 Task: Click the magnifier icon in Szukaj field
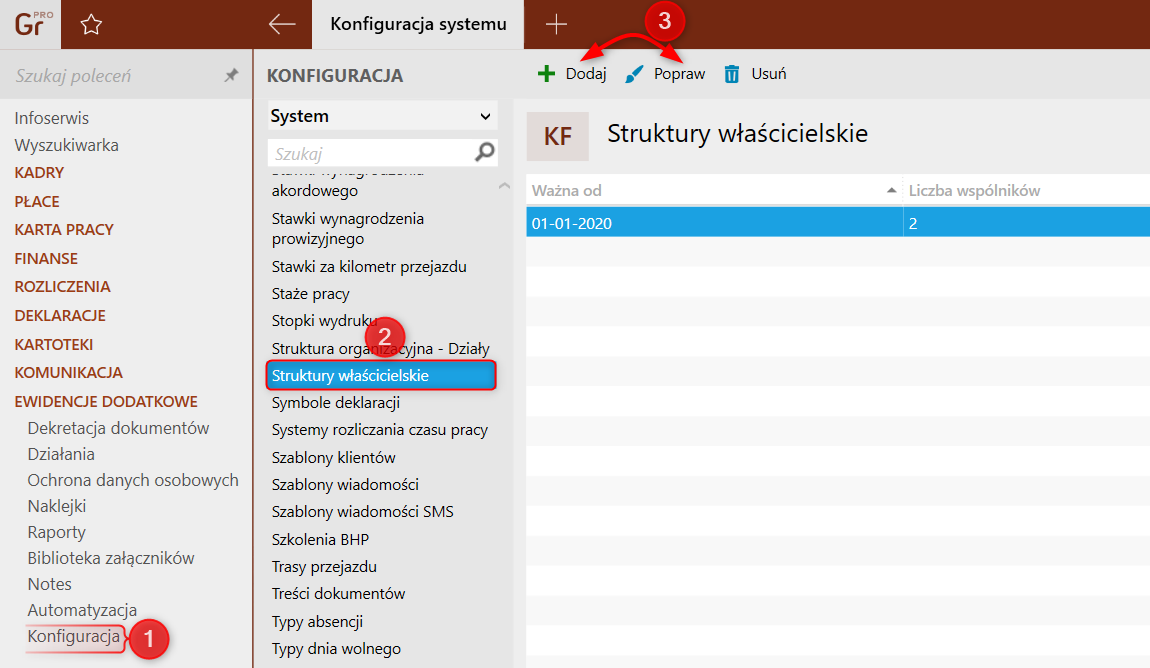(x=484, y=153)
